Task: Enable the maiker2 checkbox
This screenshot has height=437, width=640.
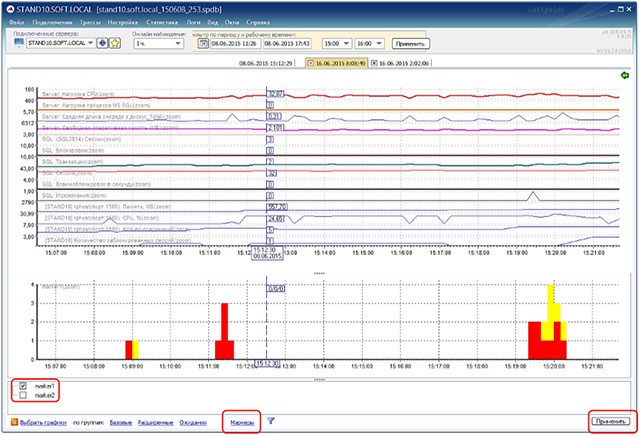Action: click(x=23, y=396)
